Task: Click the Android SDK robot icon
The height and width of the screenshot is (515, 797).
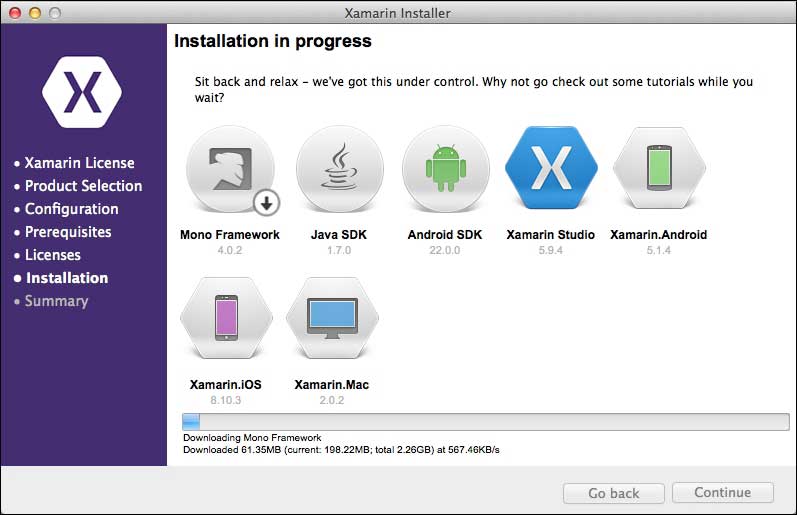Action: coord(446,169)
